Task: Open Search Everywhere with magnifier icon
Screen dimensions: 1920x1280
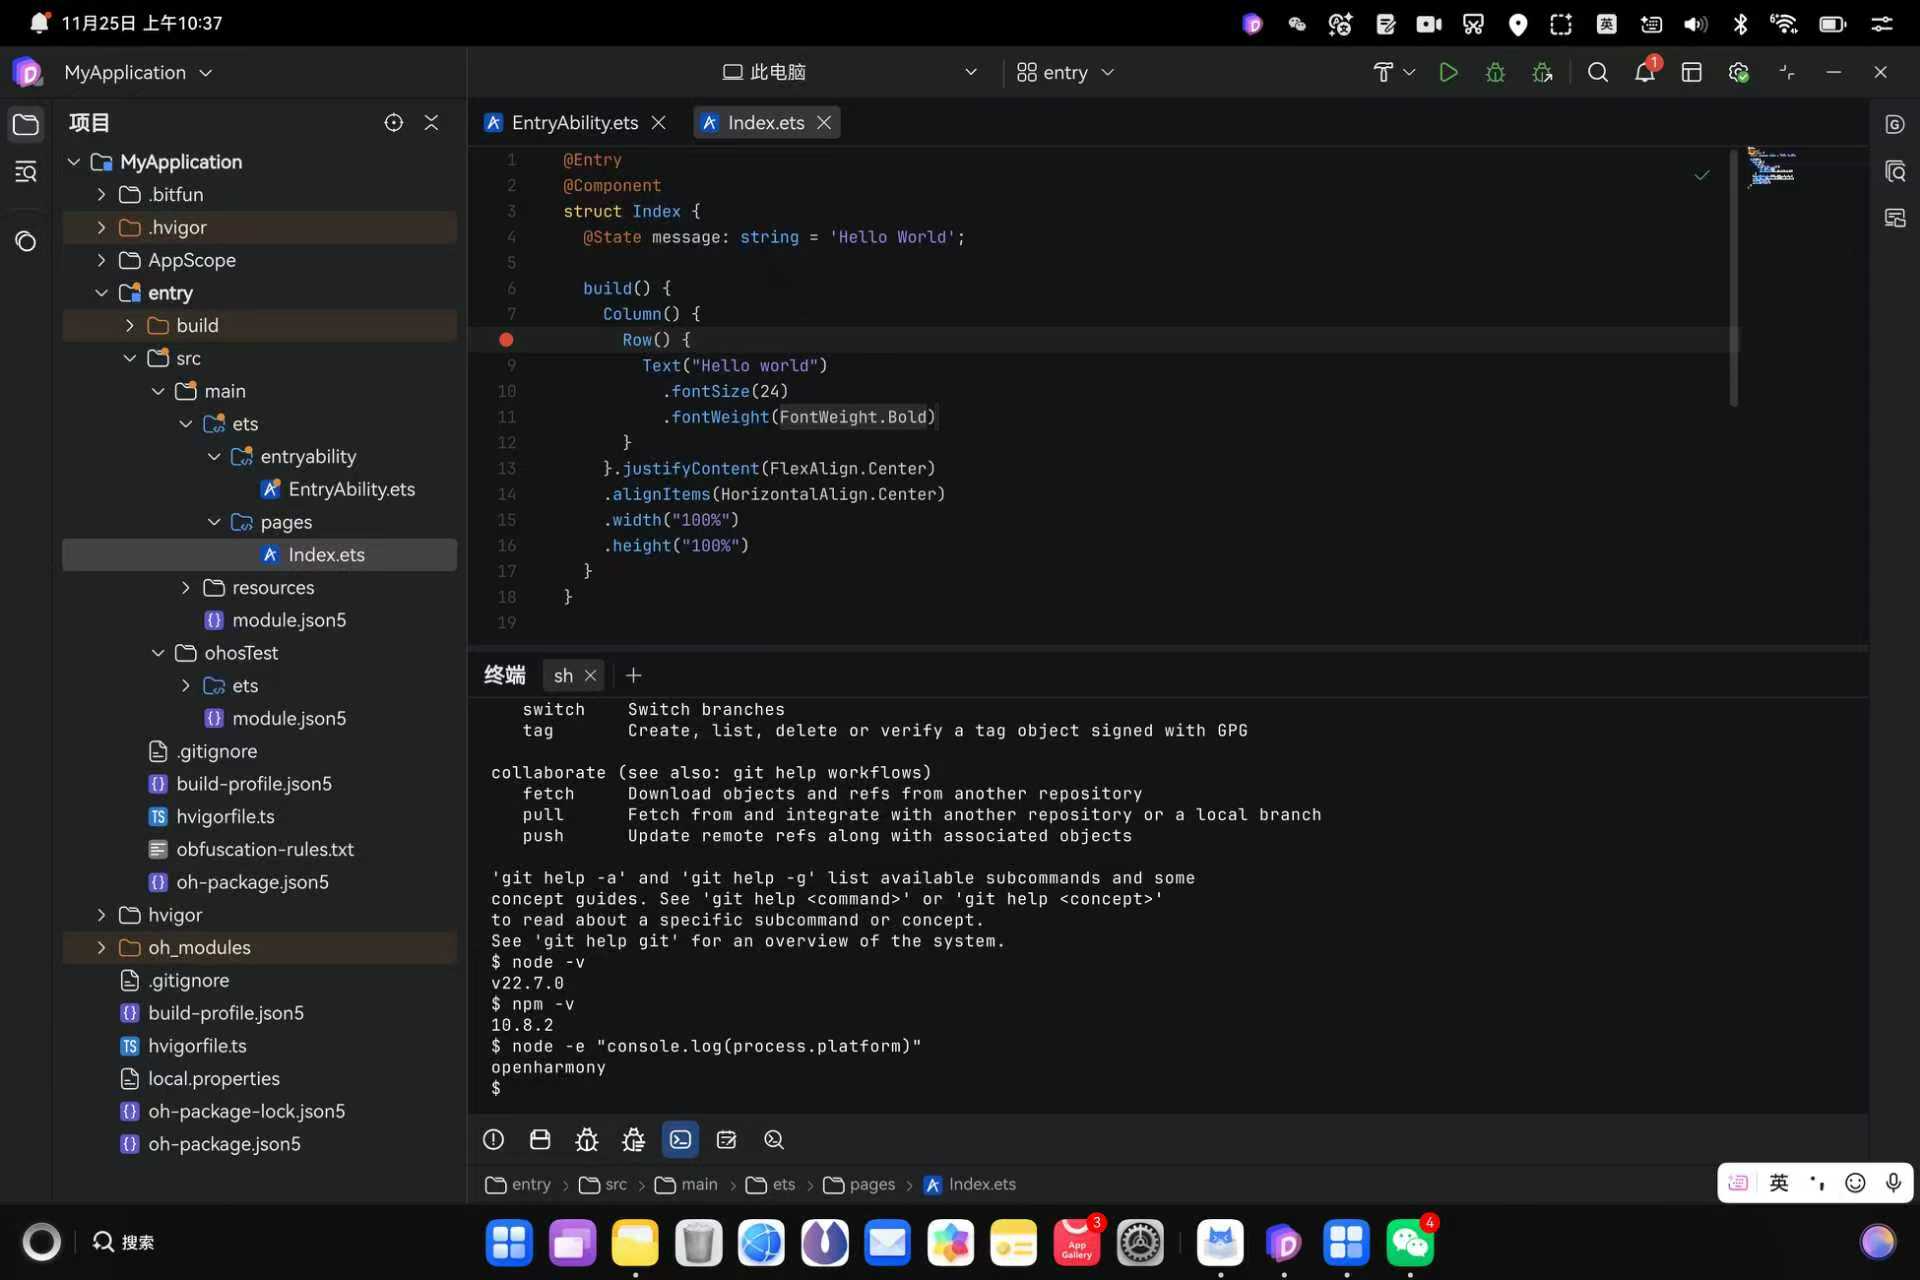Action: 1598,72
